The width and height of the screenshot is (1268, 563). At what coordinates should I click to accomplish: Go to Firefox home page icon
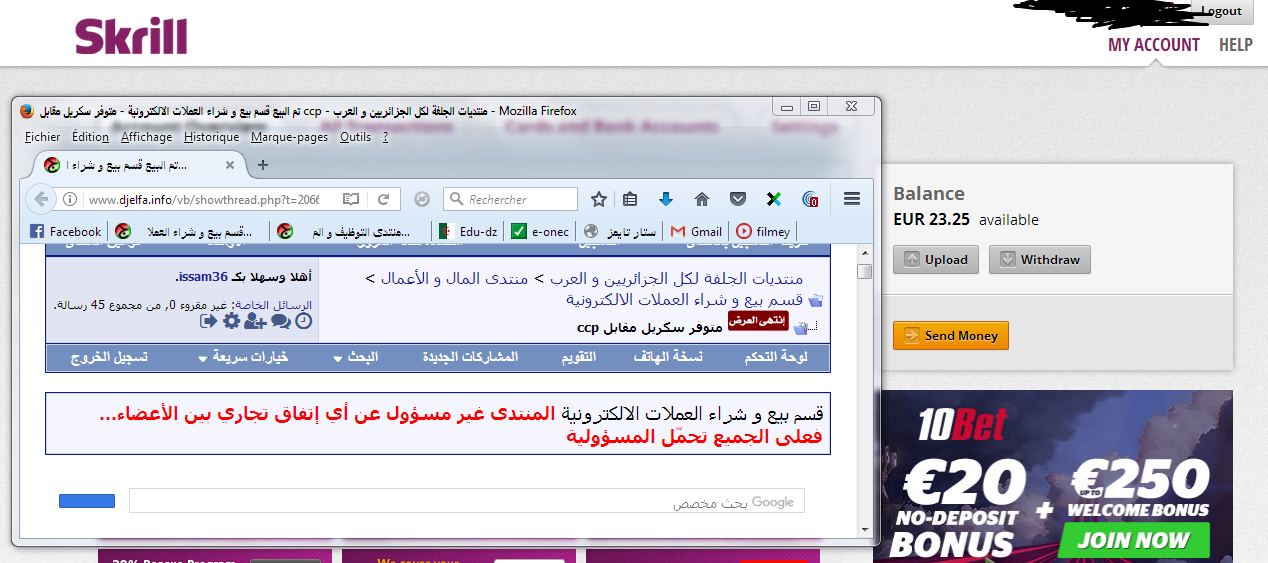(702, 199)
